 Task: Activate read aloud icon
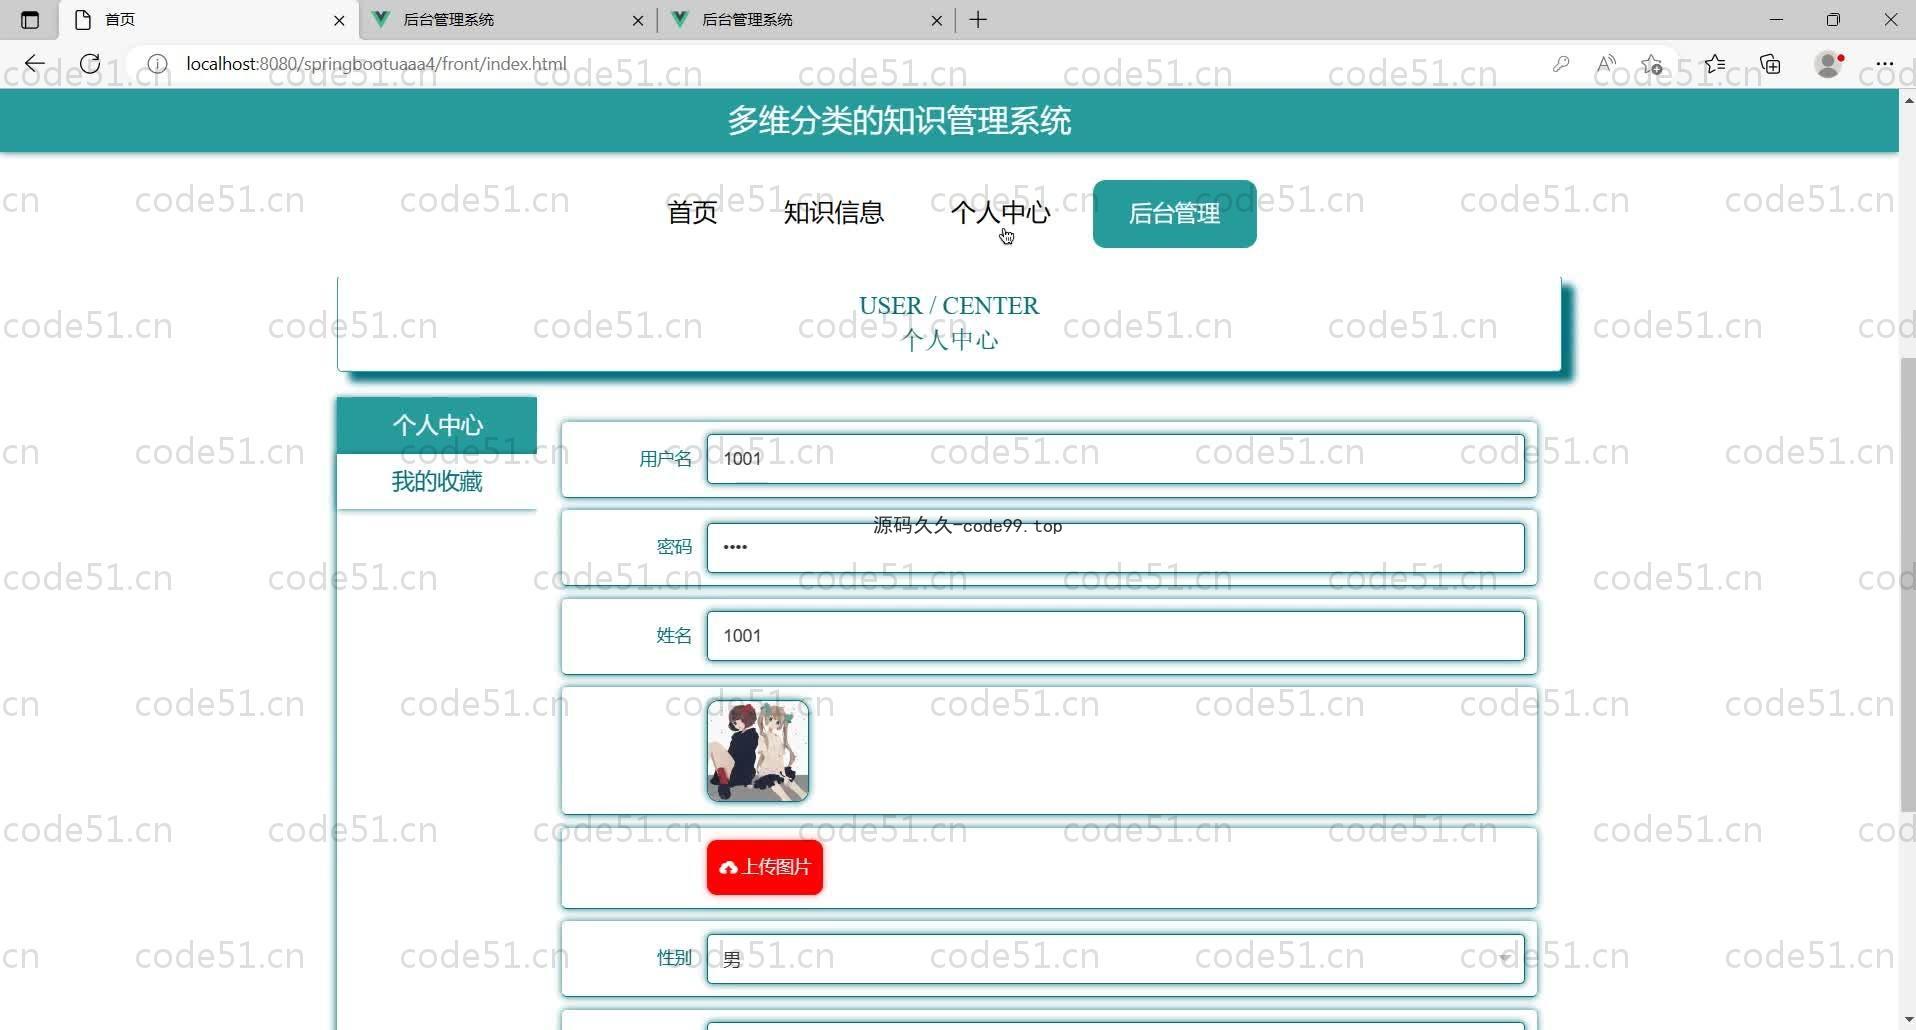coord(1606,64)
